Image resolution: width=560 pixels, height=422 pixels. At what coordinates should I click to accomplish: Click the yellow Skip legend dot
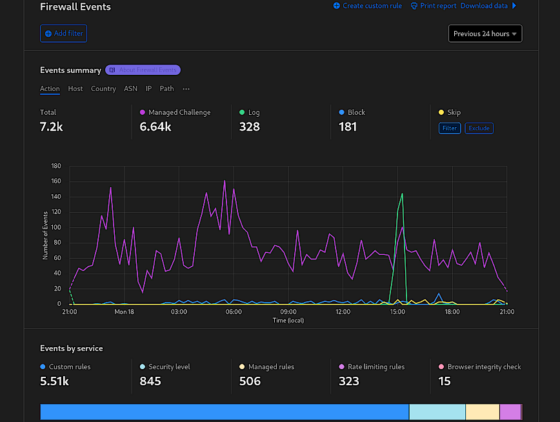coord(441,112)
